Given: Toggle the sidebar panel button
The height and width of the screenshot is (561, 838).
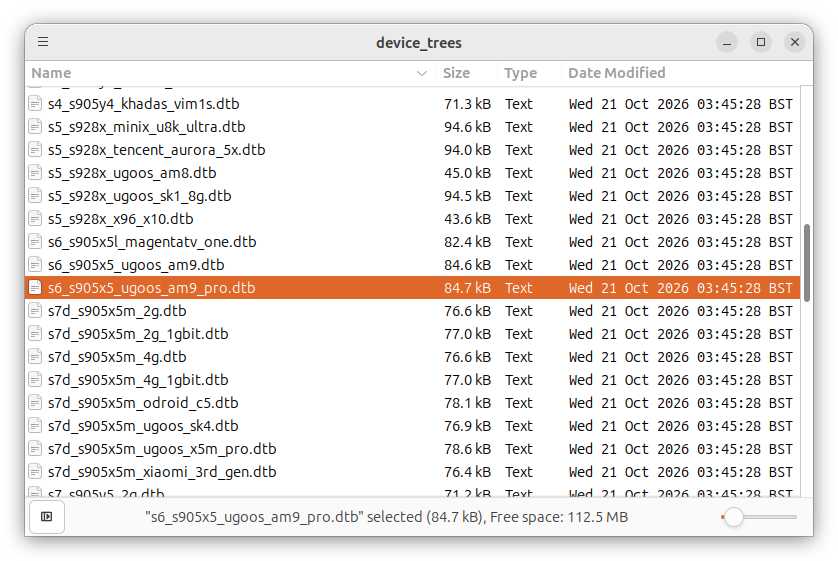Looking at the screenshot, I should (47, 517).
